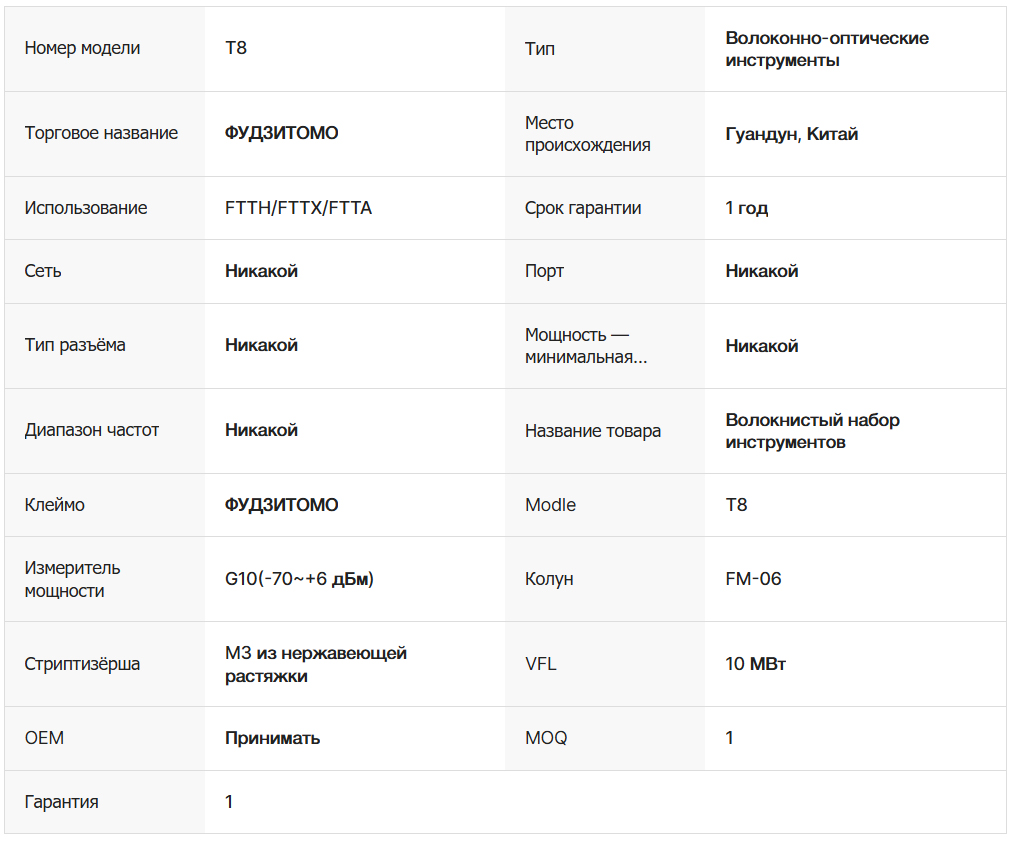Select the "FTTH/FTTX/FTTA" usage value
Screen dimensions: 1012x841
[x=298, y=208]
